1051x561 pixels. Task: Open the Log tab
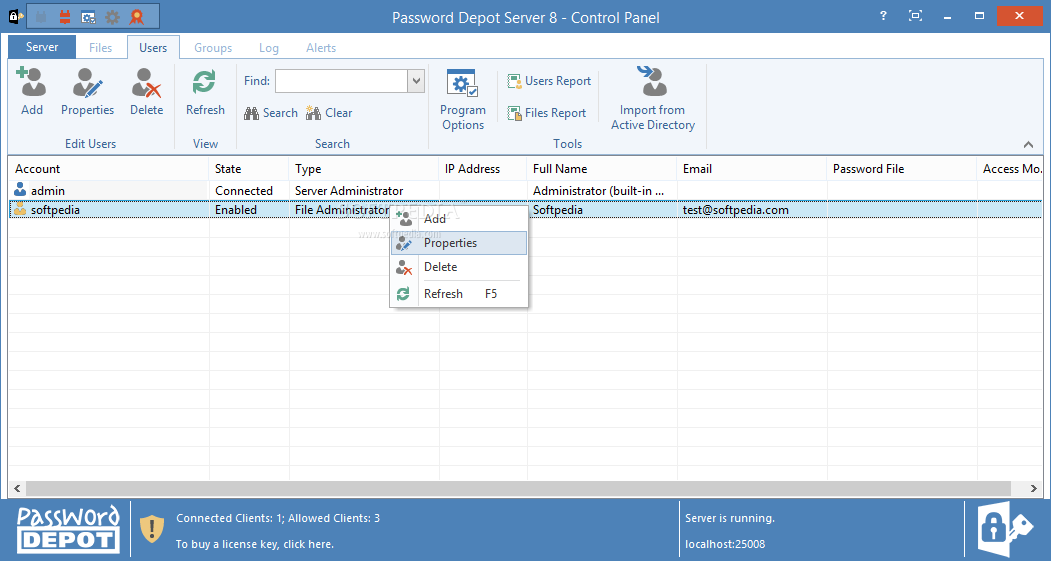[269, 48]
